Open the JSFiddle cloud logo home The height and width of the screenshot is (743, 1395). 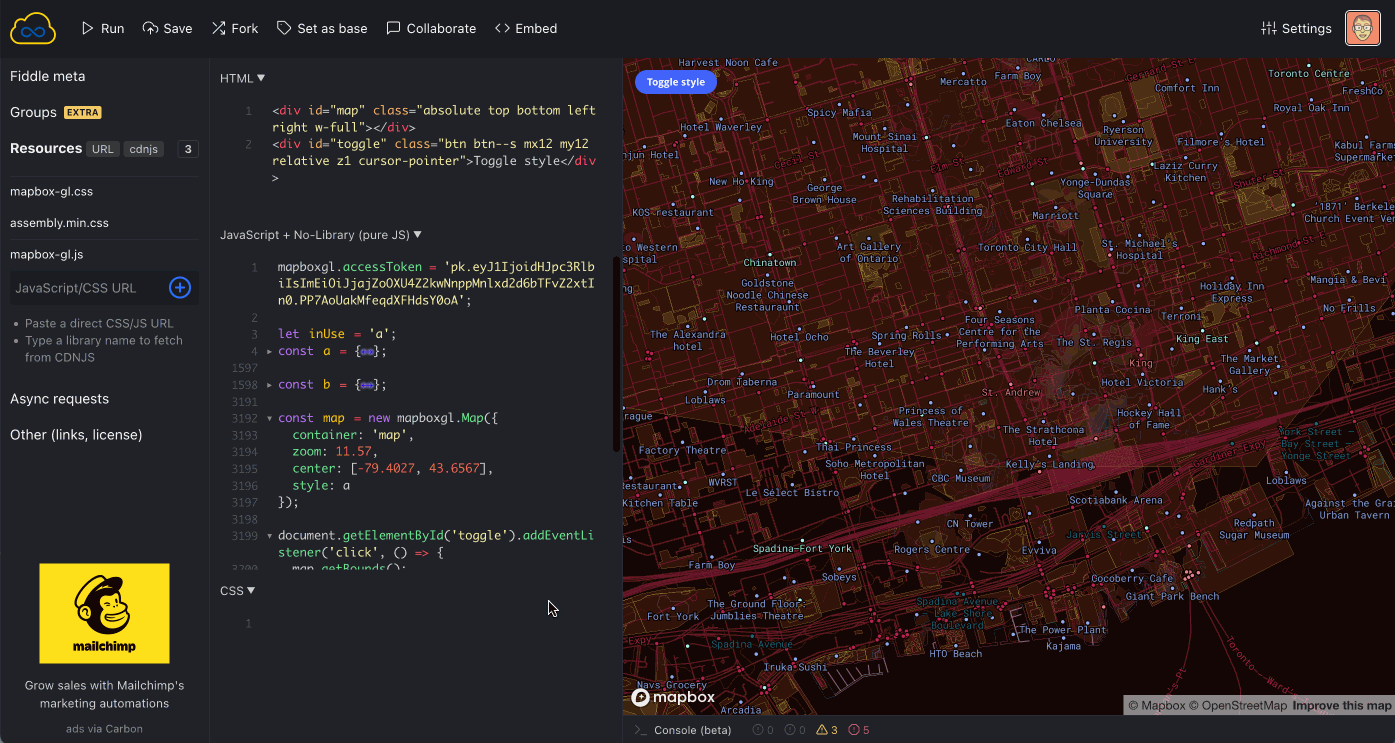[33, 28]
